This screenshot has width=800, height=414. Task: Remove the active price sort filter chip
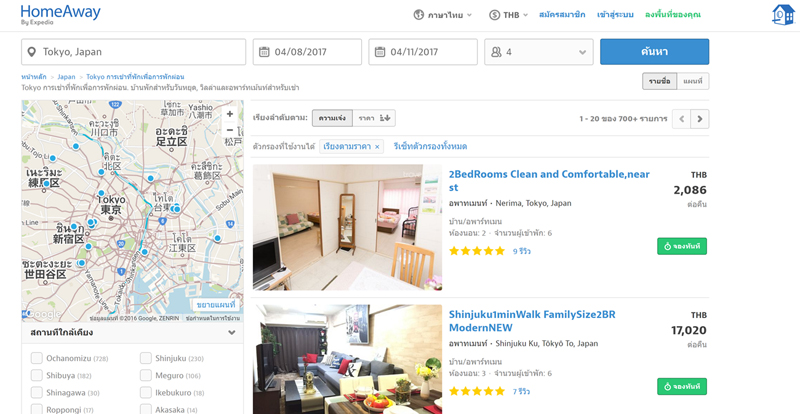tap(378, 147)
